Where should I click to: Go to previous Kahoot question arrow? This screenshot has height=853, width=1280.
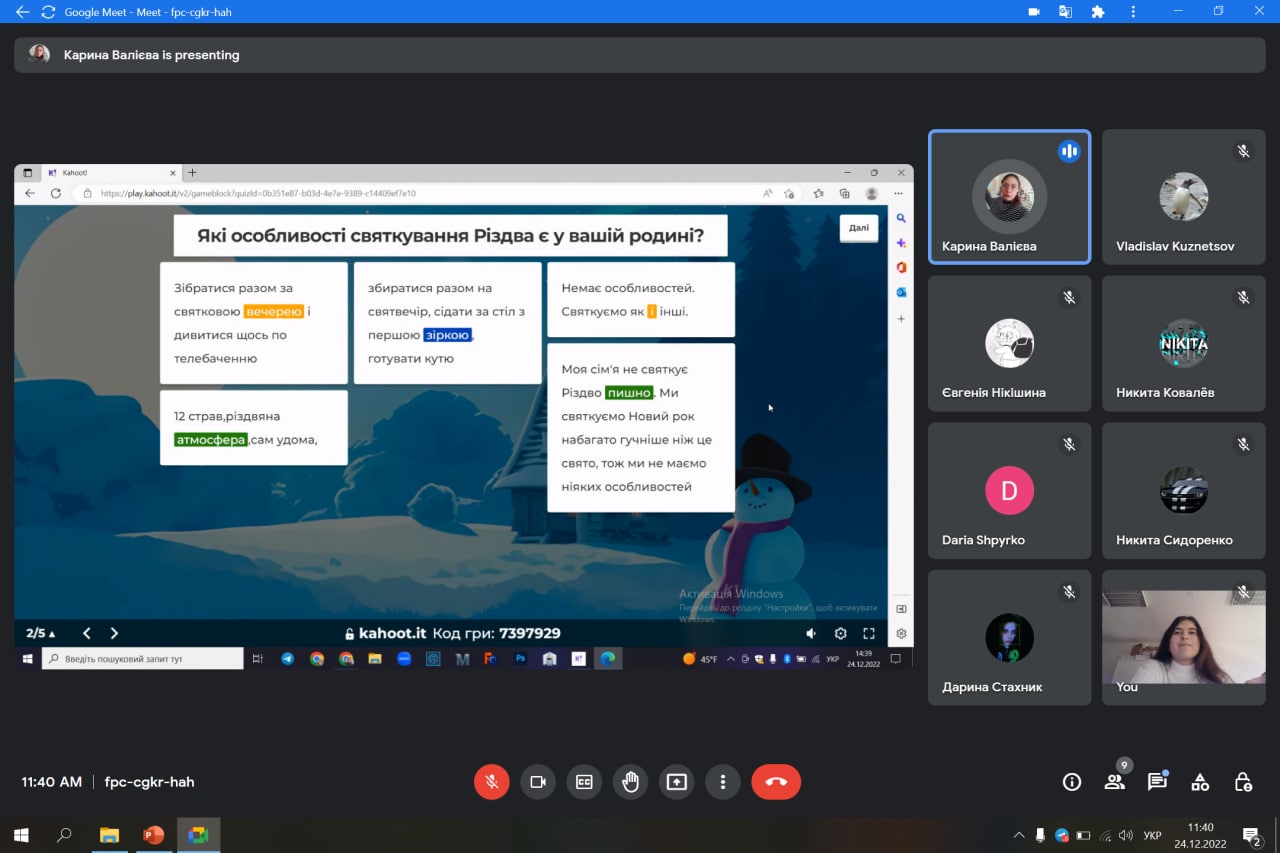point(87,633)
